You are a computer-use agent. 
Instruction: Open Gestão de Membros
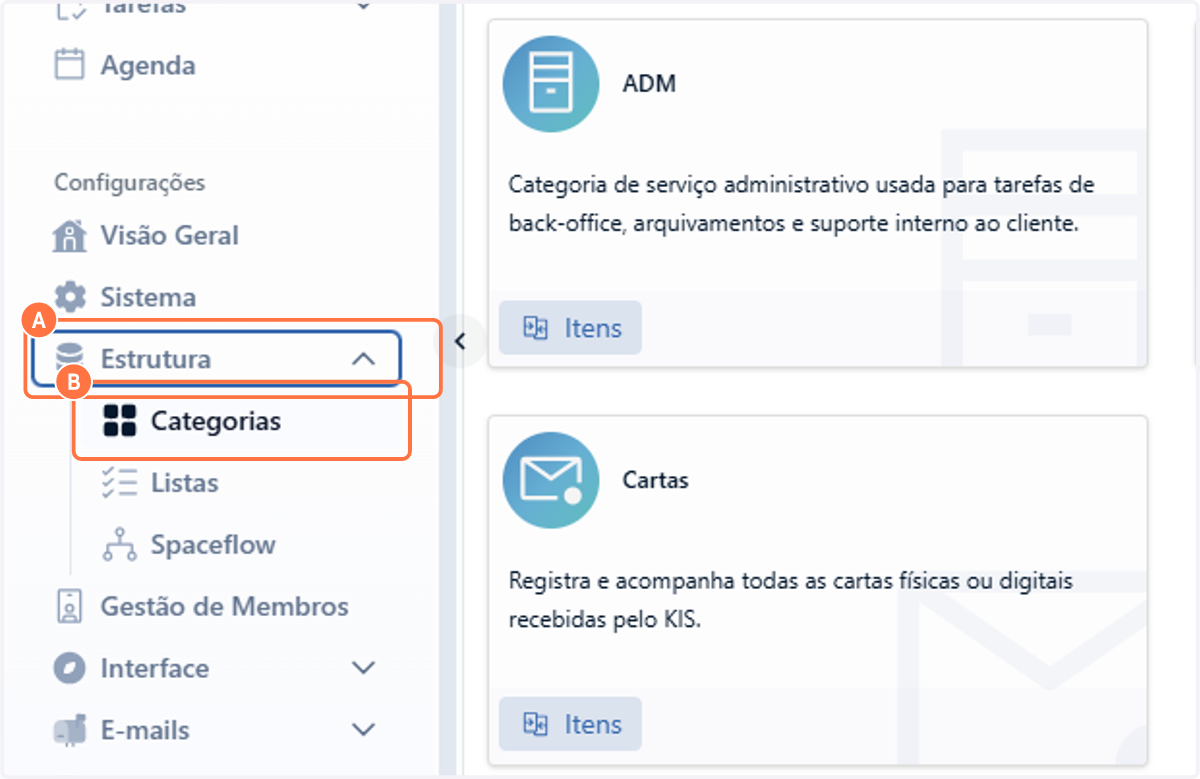click(x=224, y=607)
